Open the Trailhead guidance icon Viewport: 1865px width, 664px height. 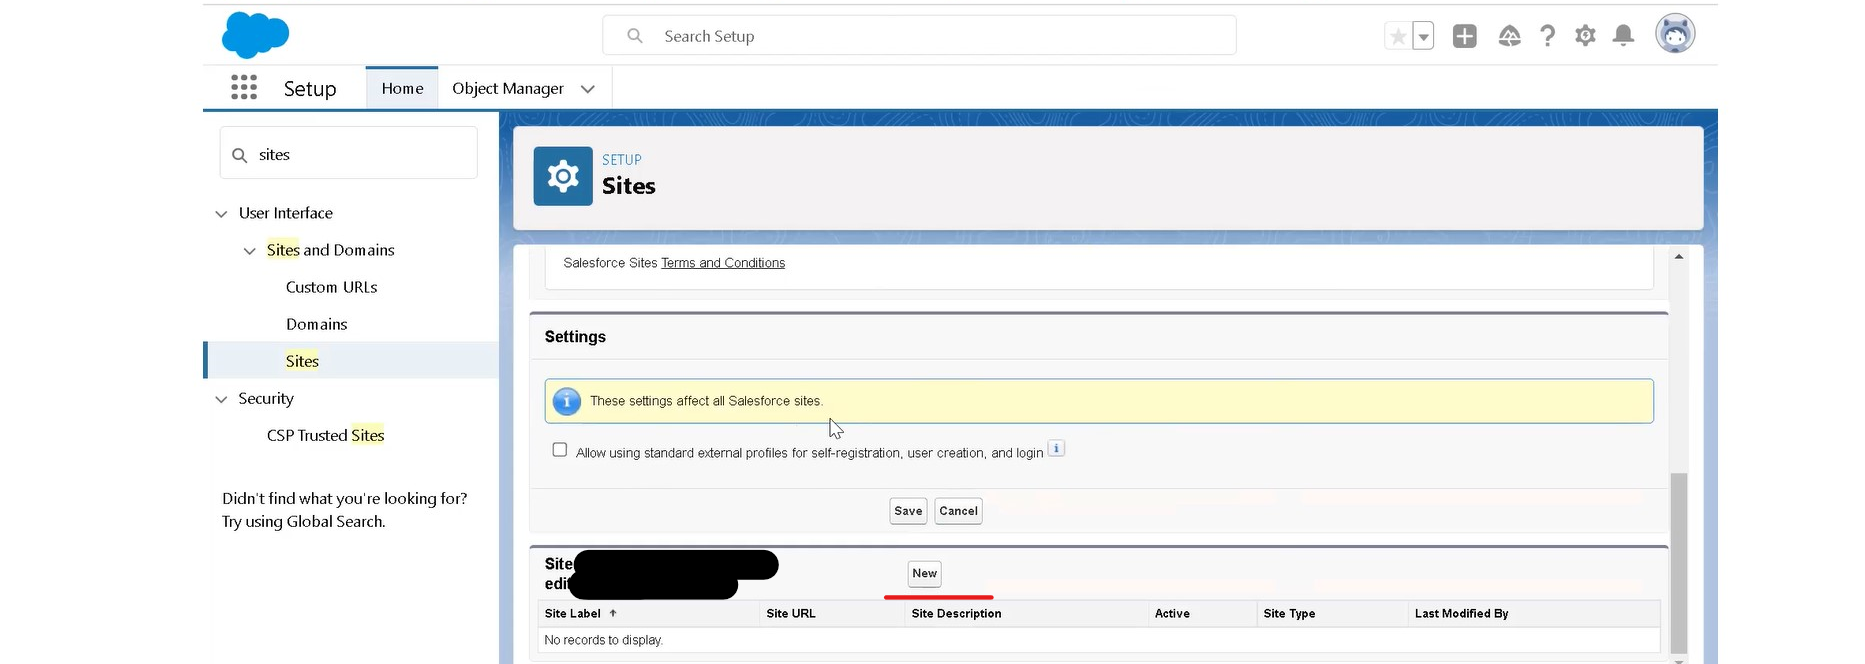point(1509,36)
